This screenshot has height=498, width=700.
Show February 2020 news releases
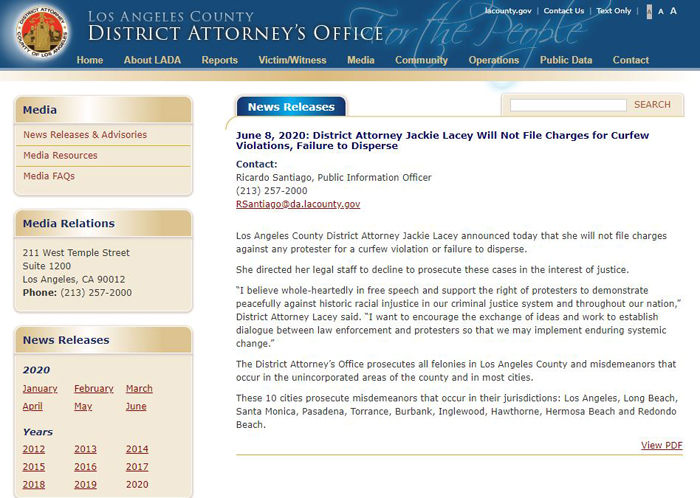coord(94,388)
